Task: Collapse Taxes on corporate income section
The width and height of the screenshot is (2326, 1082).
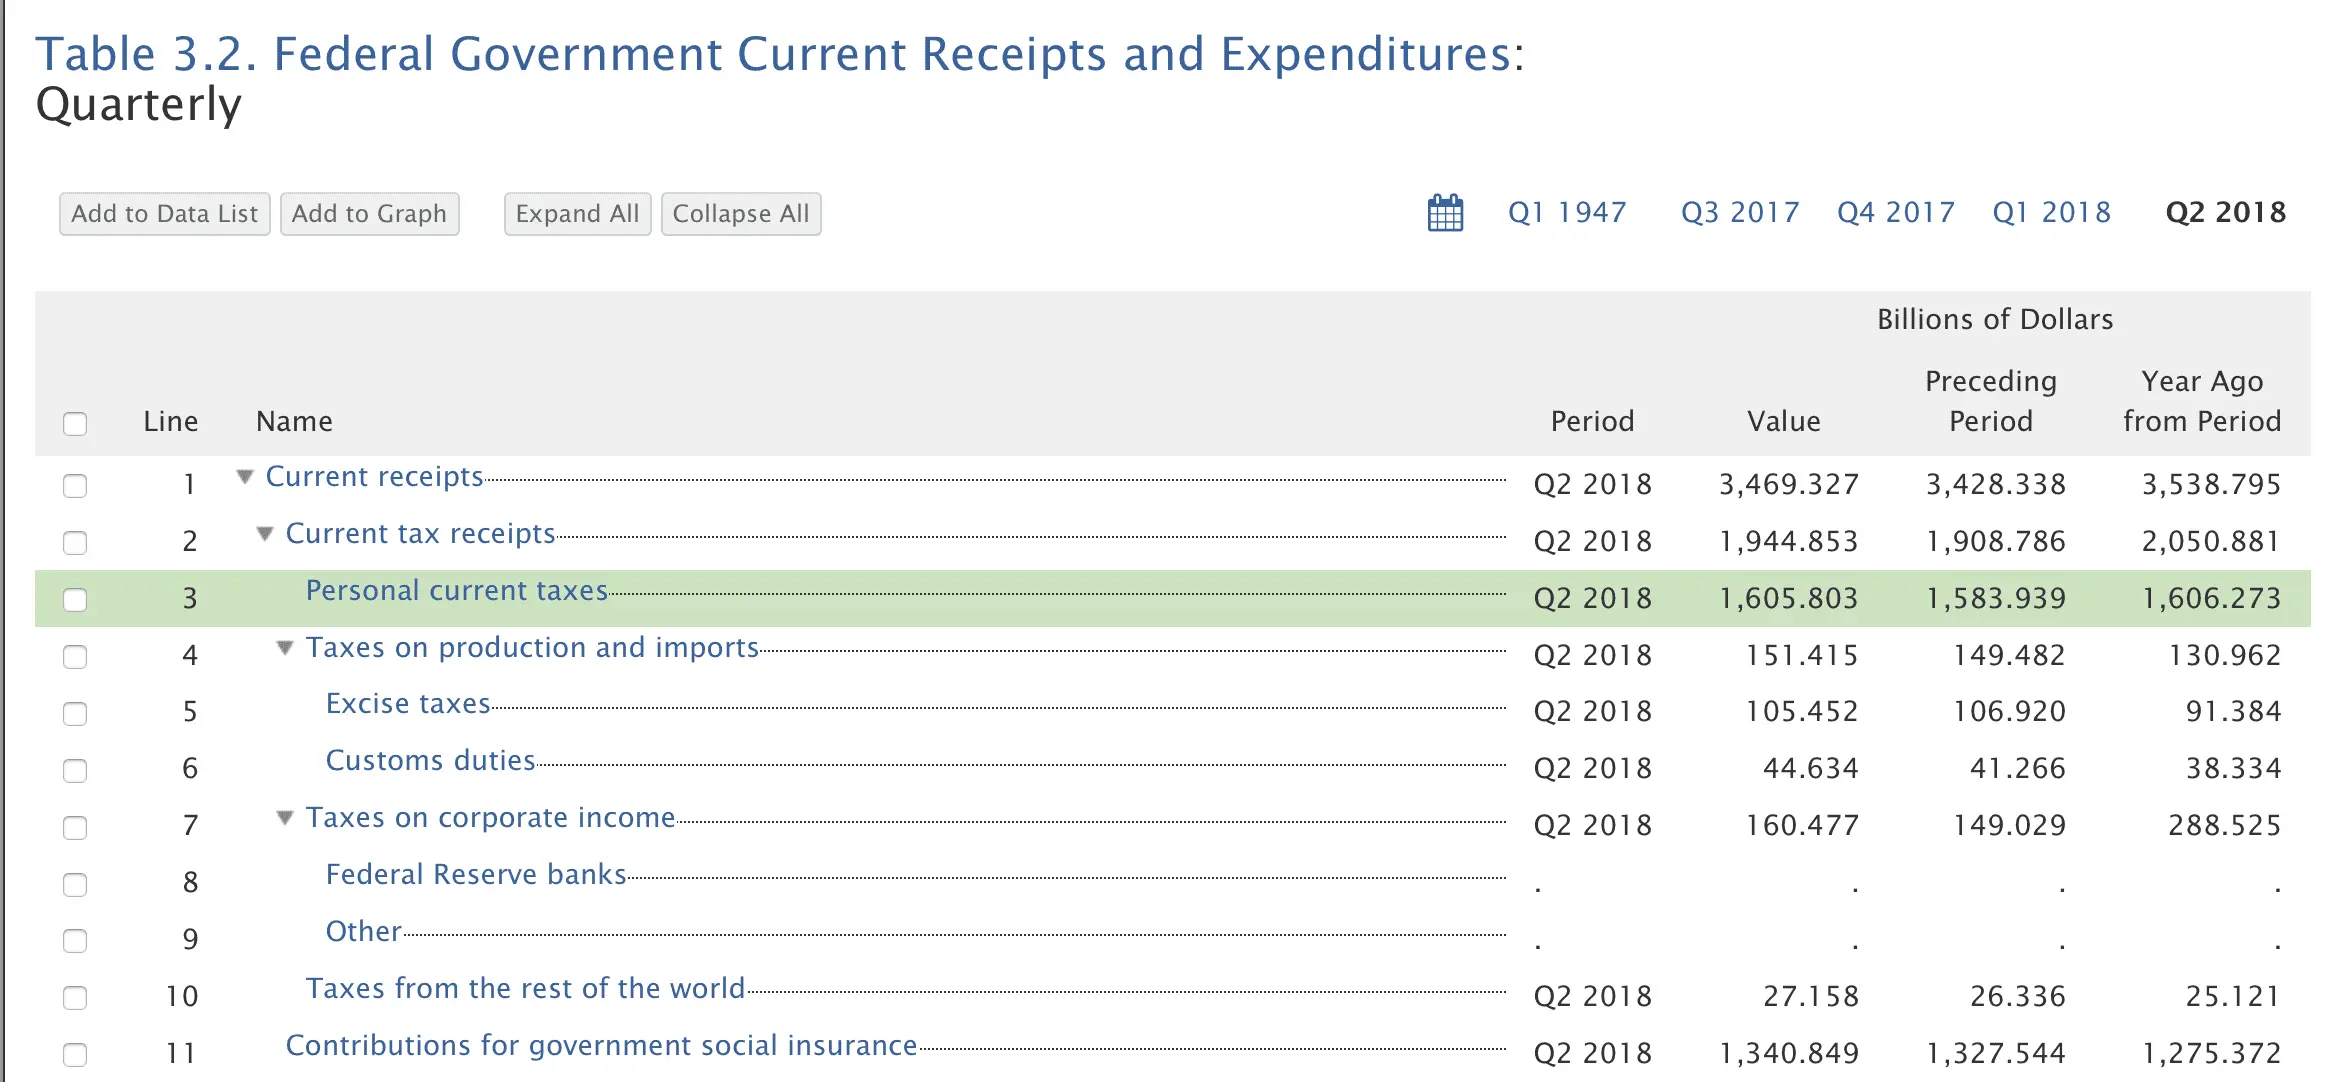Action: click(285, 818)
